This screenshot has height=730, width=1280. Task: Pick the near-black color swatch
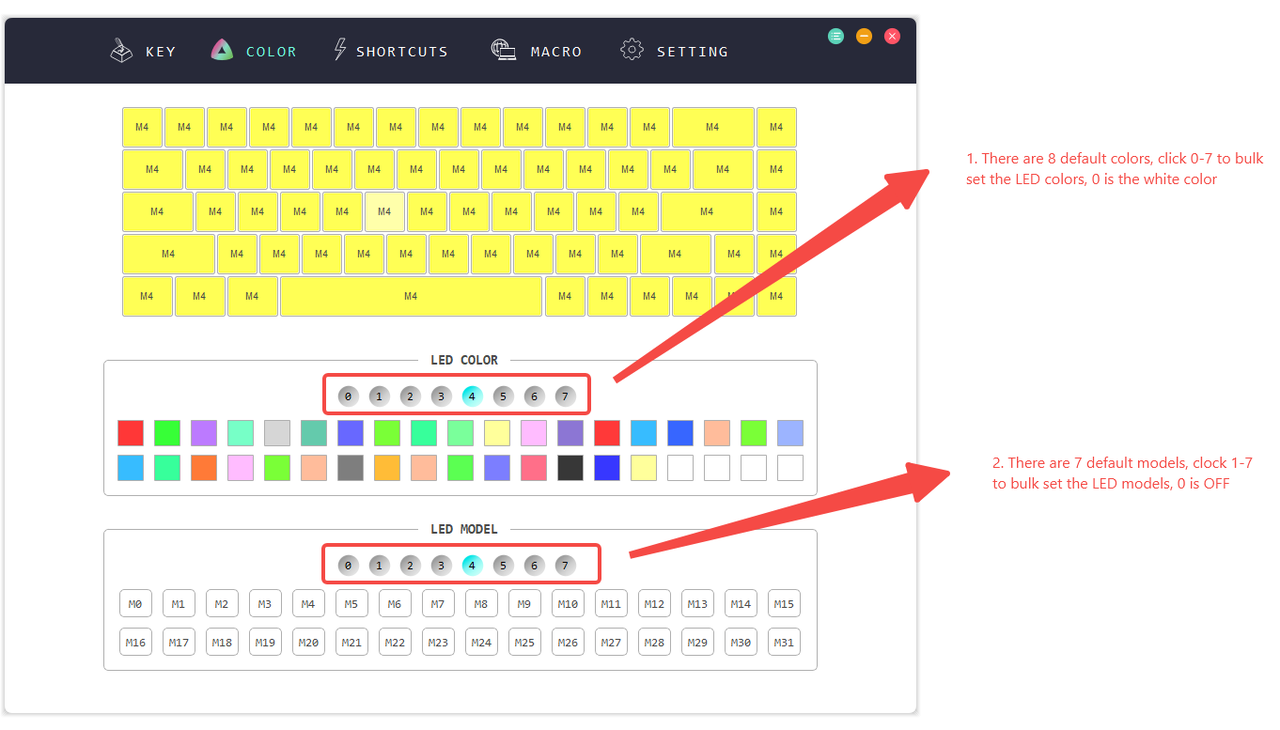point(570,468)
